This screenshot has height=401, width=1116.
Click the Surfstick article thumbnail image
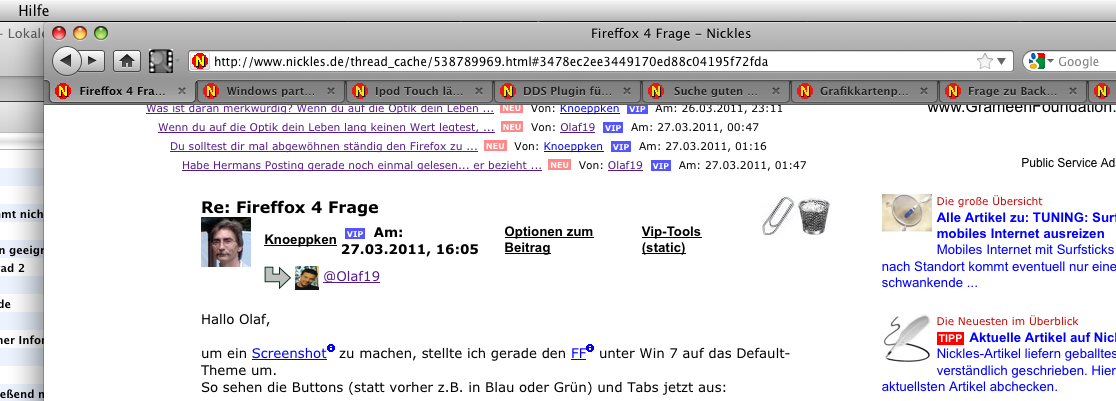coord(906,212)
